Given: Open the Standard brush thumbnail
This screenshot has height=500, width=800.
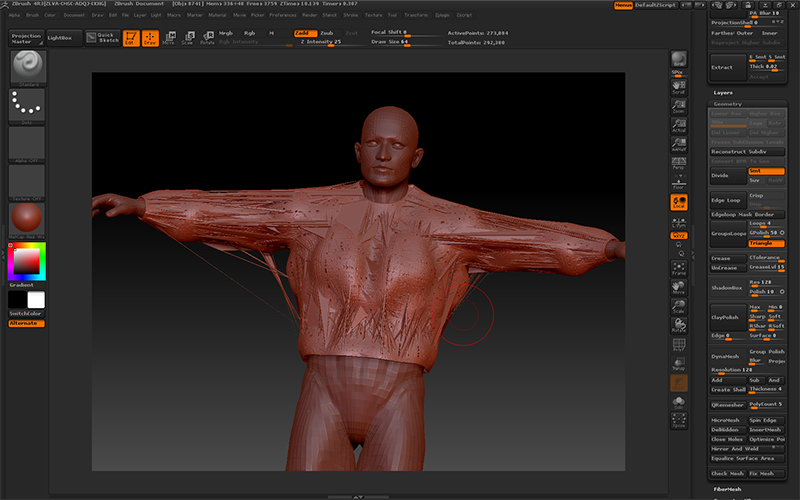Looking at the screenshot, I should point(28,68).
